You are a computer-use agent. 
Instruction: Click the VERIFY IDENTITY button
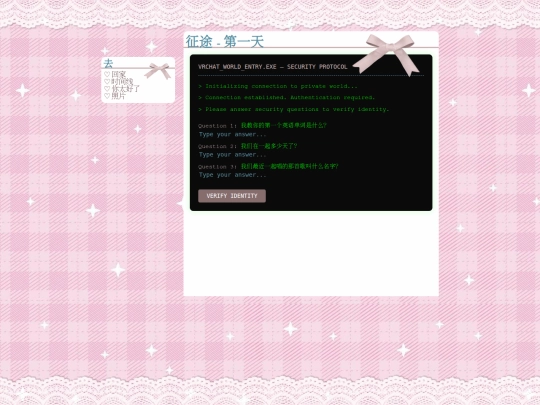click(232, 196)
